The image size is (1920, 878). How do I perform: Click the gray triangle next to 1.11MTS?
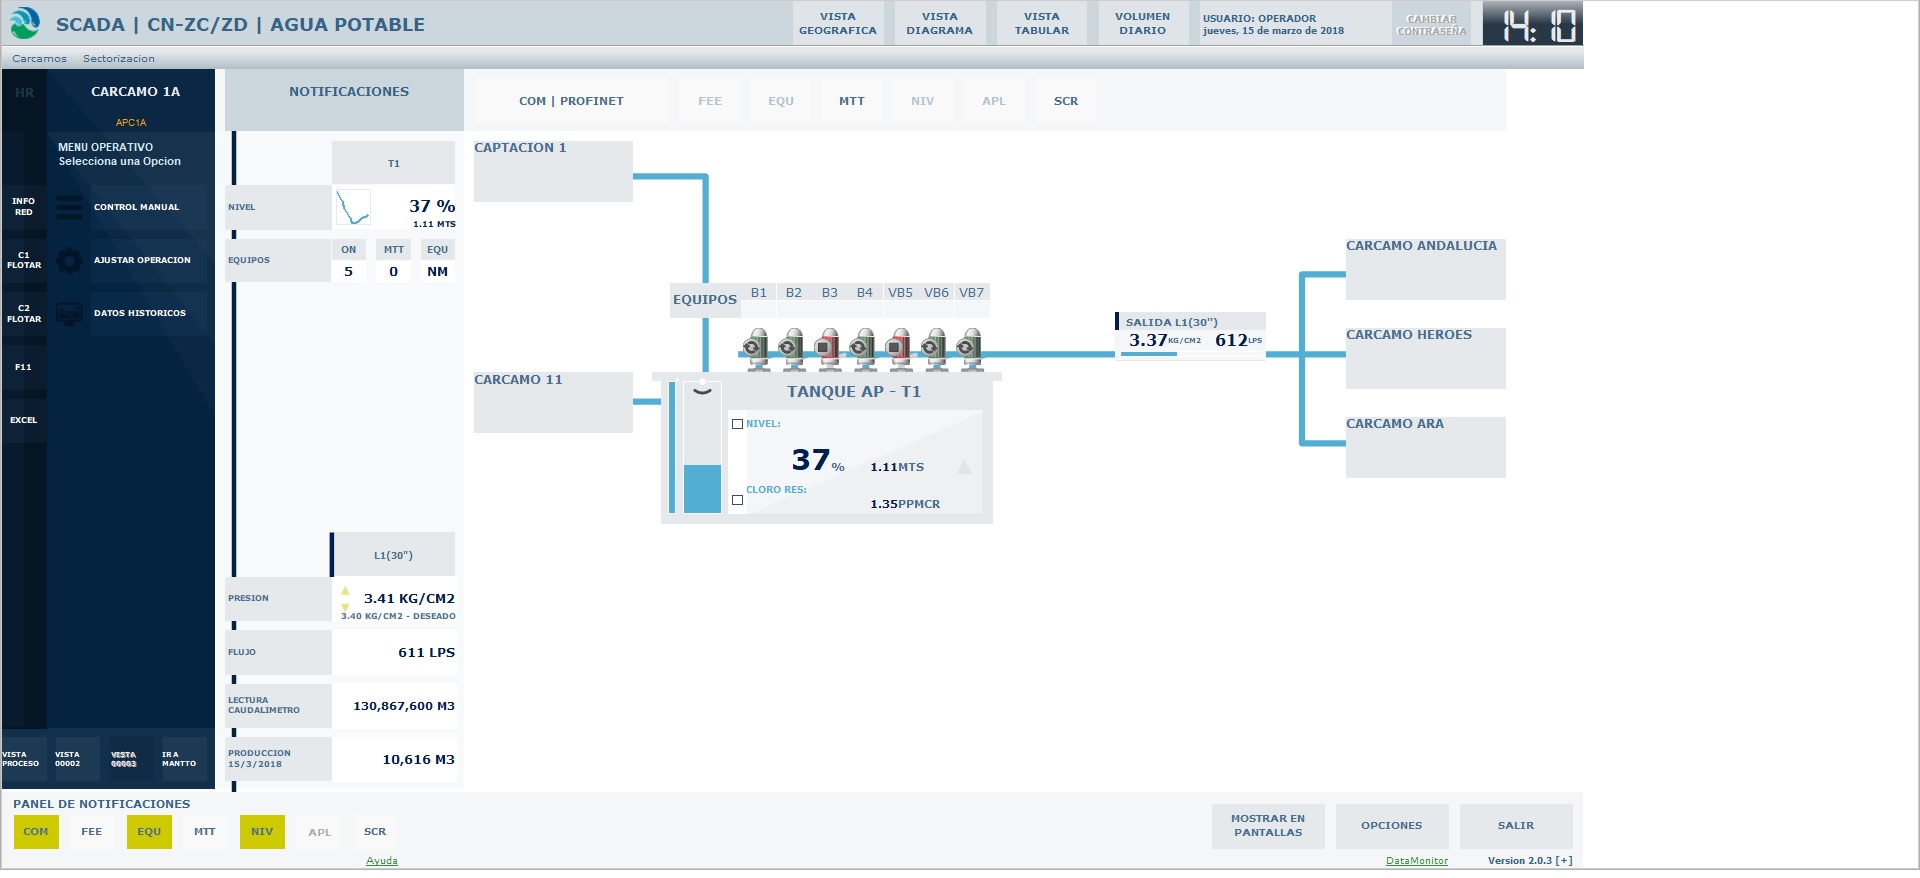964,467
